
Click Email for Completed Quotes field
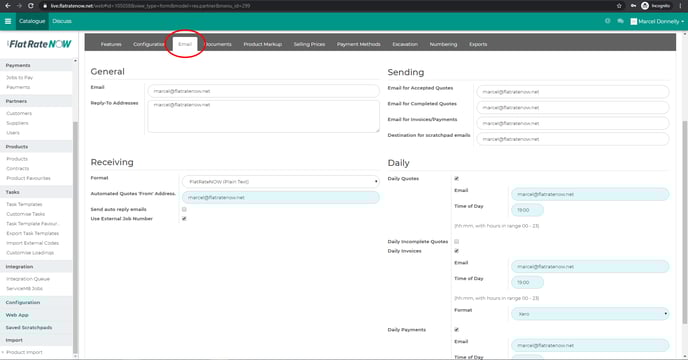573,108
